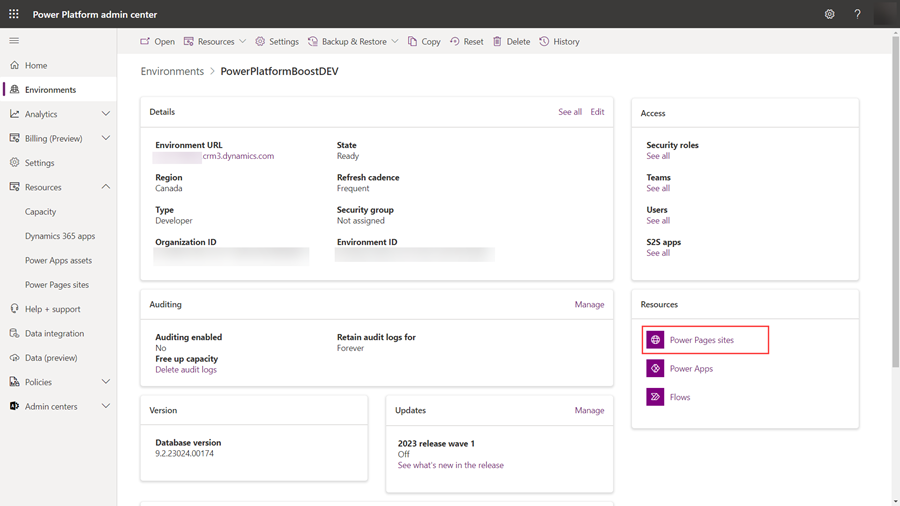Click the sidebar Settings gear icon

pos(14,162)
